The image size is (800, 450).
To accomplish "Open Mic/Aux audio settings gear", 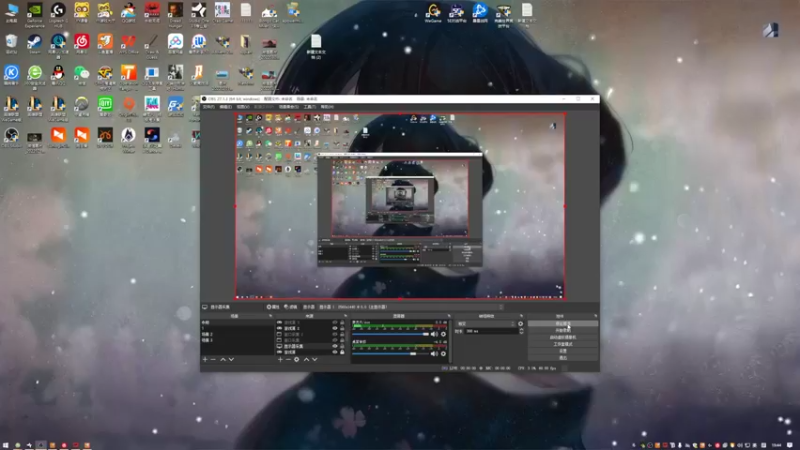I will 443,334.
